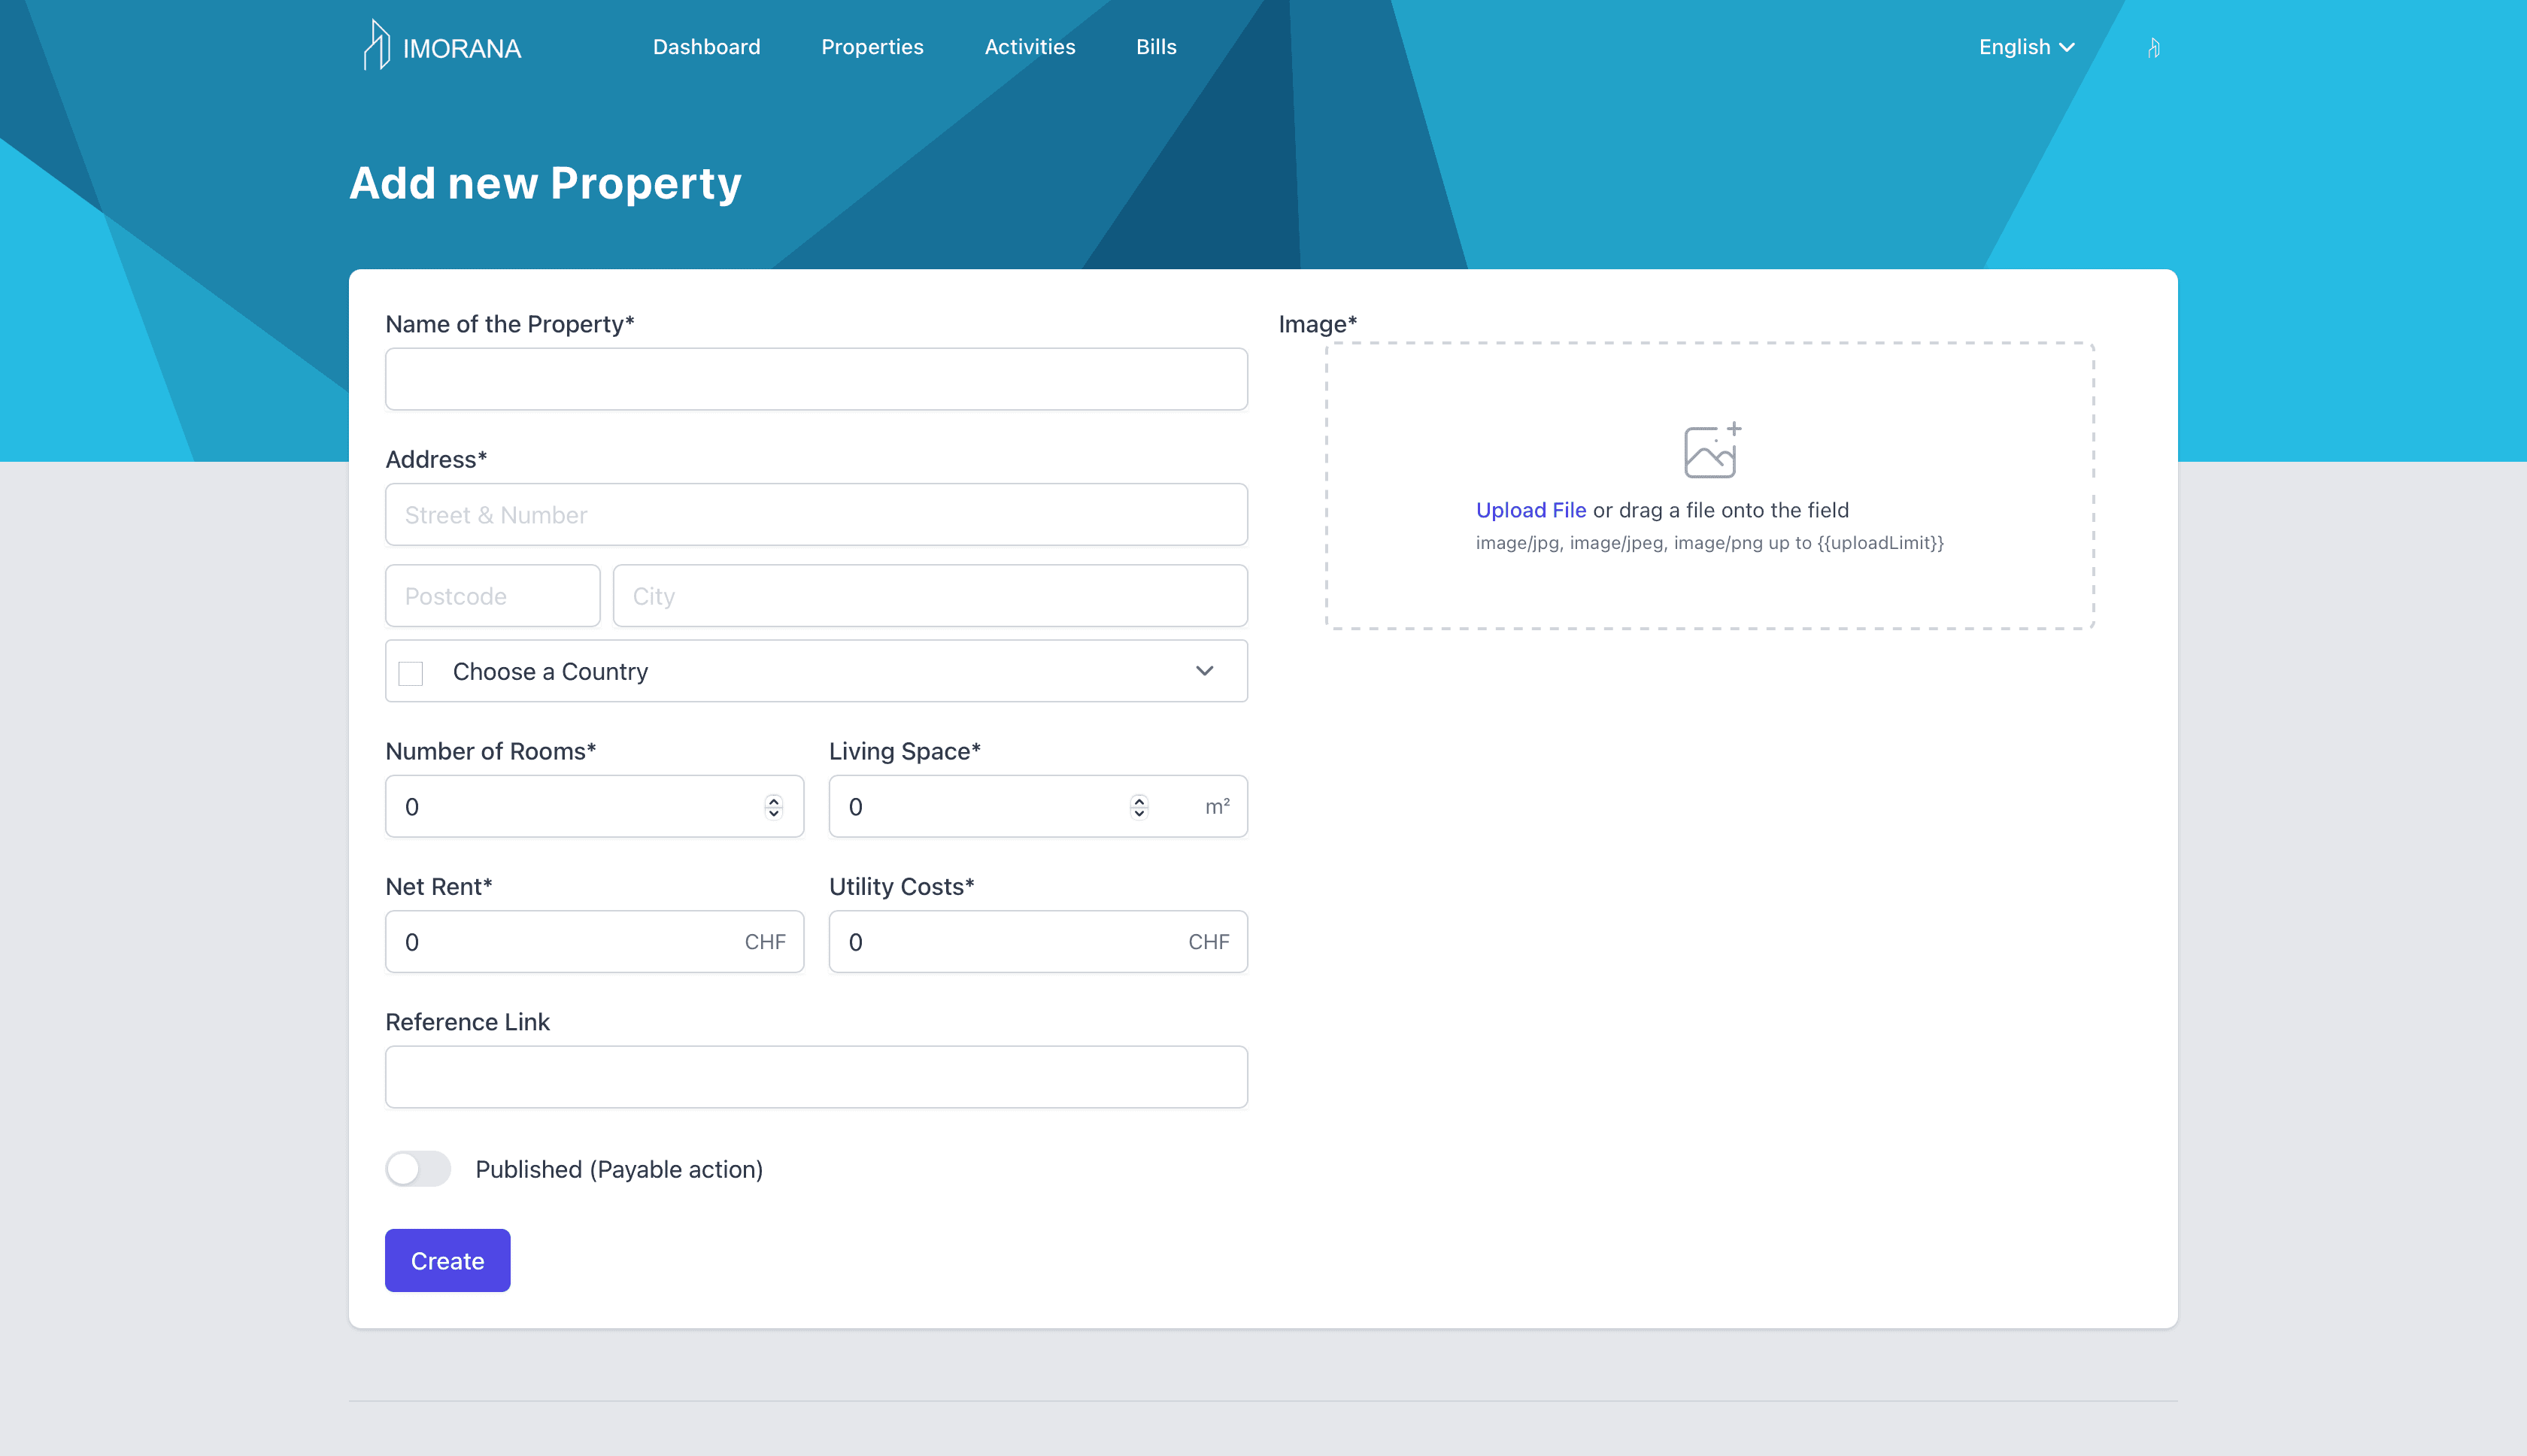Focus the Reference Link field
2527x1456 pixels.
816,1077
